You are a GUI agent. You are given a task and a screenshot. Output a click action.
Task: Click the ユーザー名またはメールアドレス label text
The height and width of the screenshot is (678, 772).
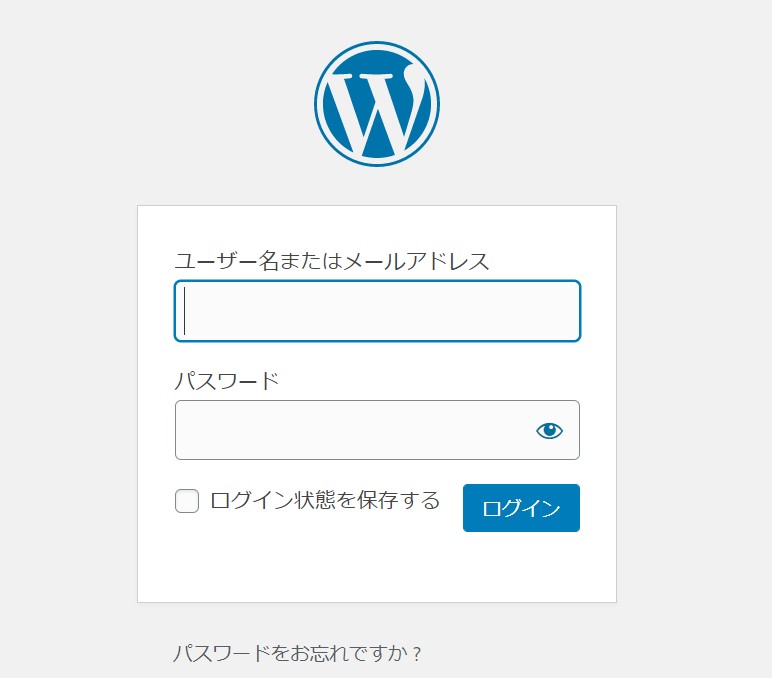332,262
